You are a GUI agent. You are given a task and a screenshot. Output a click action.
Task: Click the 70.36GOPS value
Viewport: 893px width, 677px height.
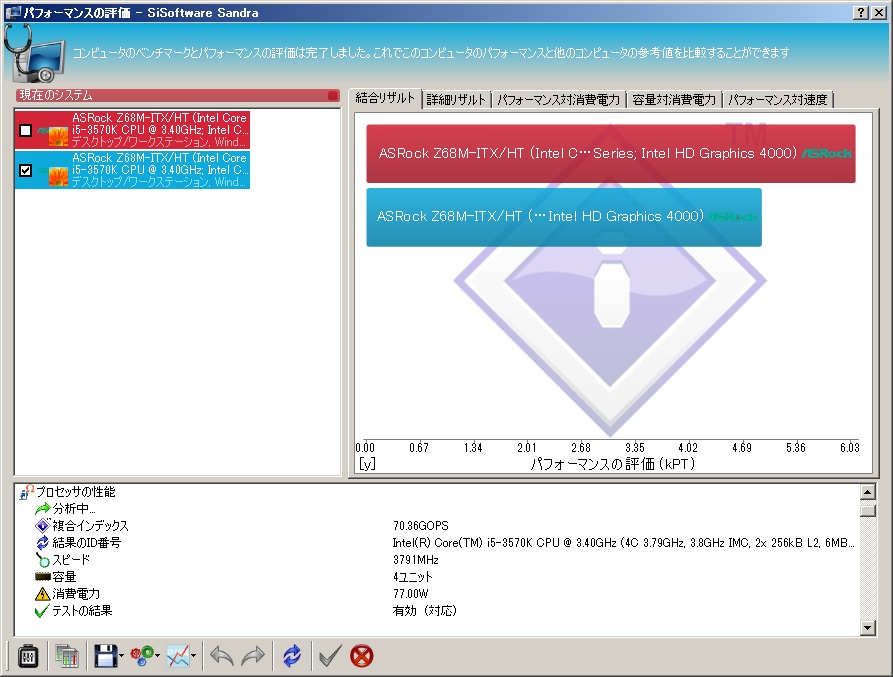[x=421, y=526]
